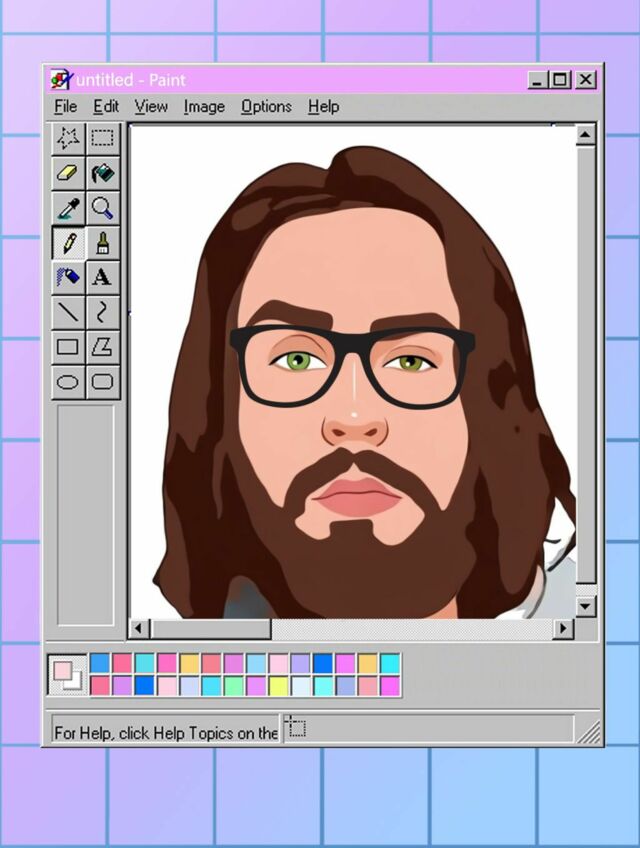
Task: Pick the Eraser tool
Action: tap(68, 173)
